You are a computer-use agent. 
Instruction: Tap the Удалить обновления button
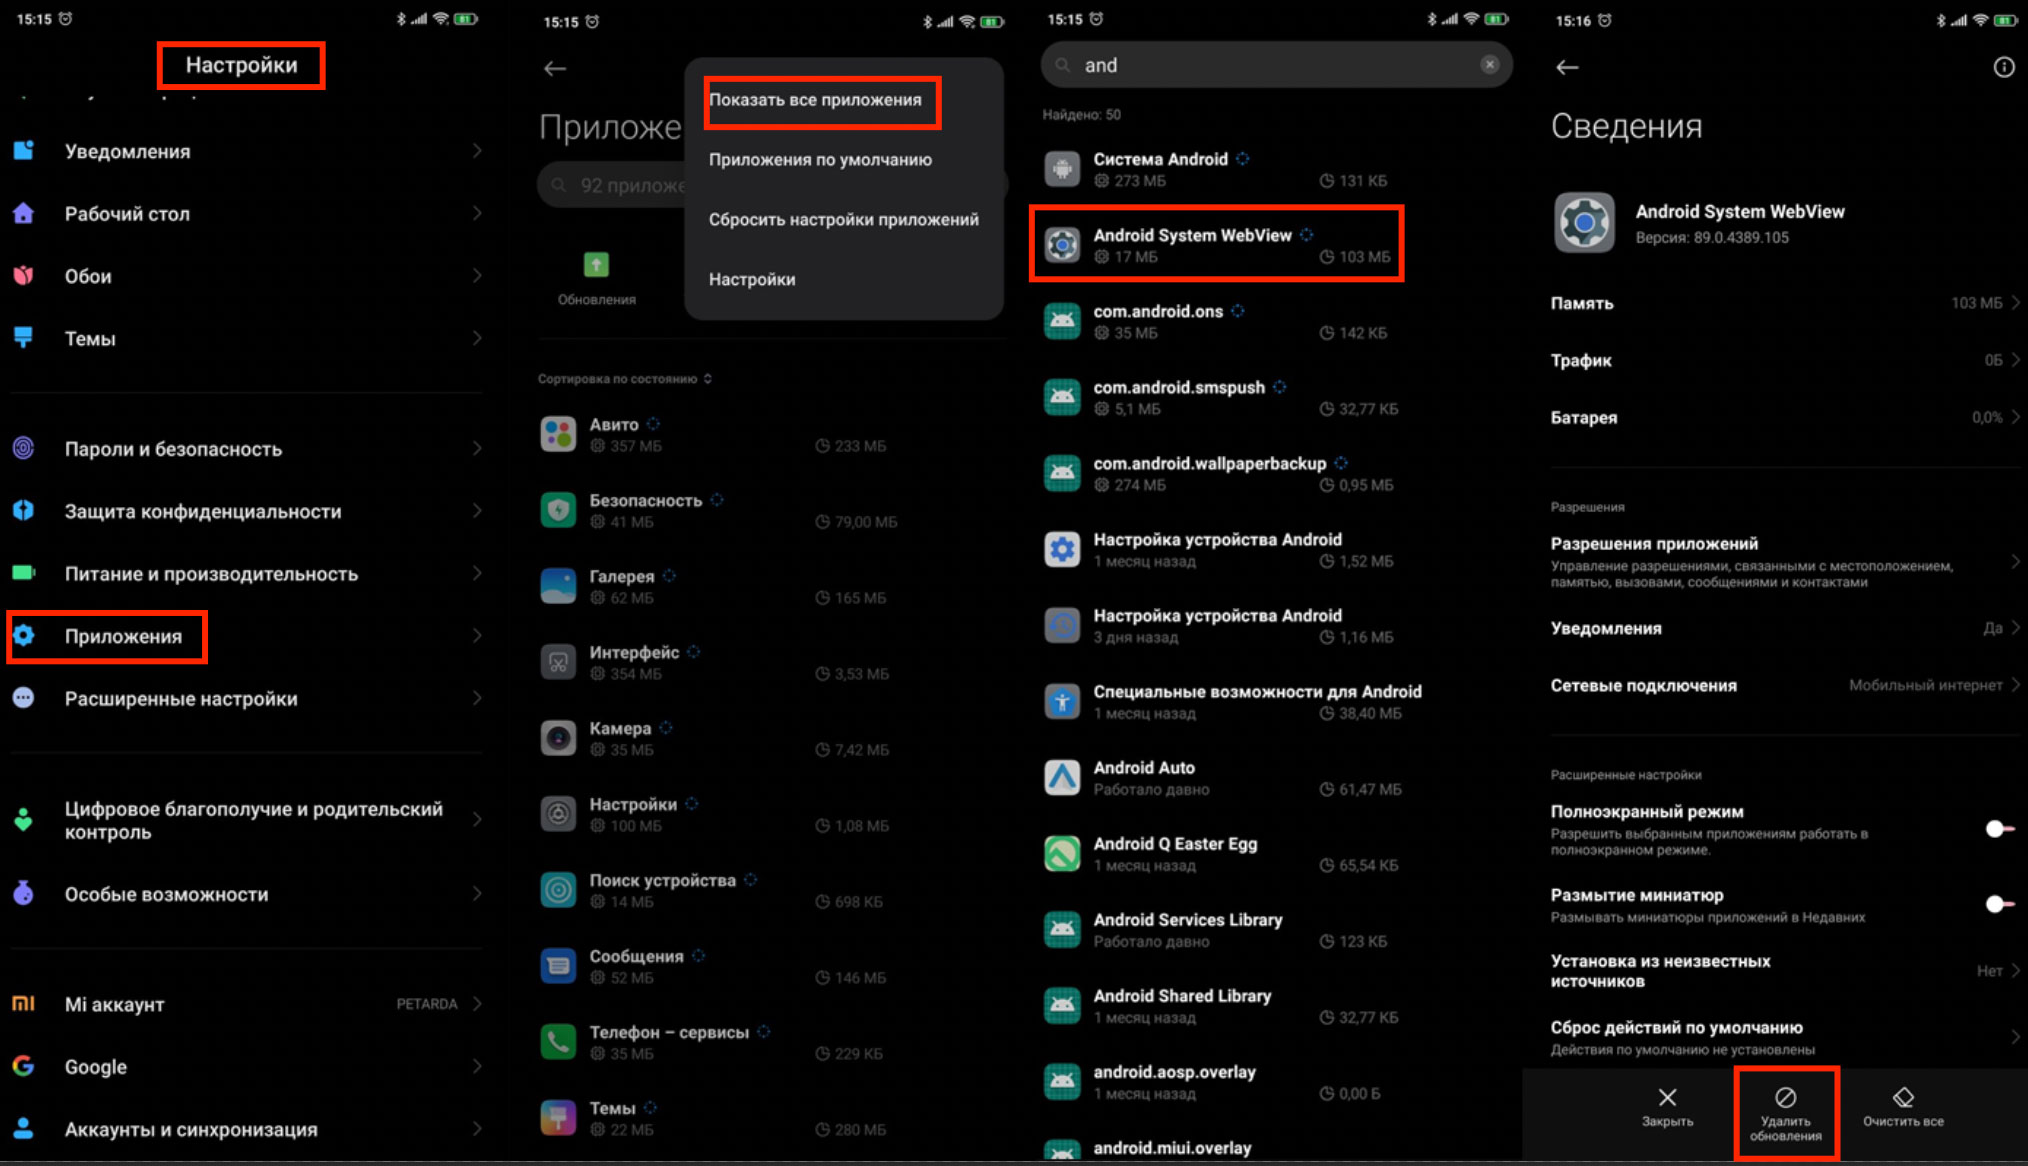click(x=1785, y=1113)
